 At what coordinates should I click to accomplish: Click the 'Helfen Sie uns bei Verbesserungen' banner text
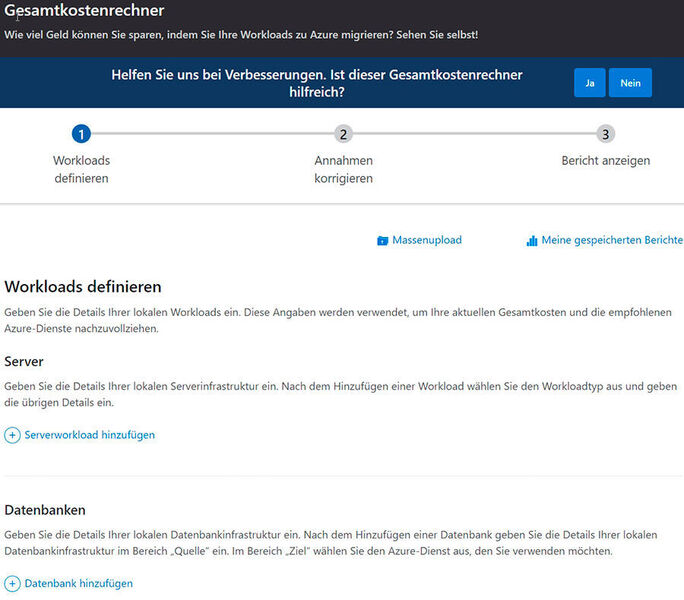click(317, 83)
